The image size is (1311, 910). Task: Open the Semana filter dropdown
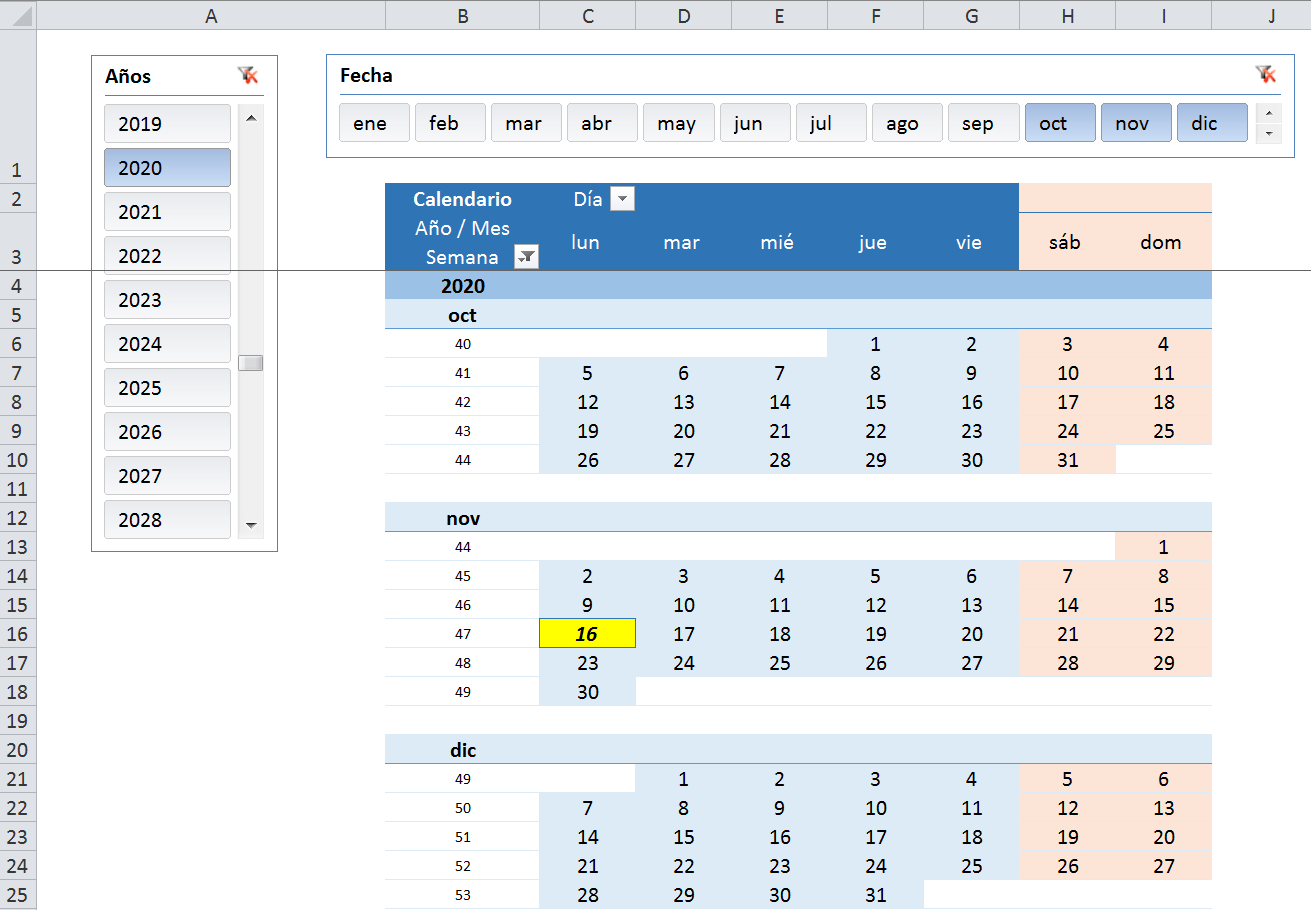pyautogui.click(x=527, y=257)
